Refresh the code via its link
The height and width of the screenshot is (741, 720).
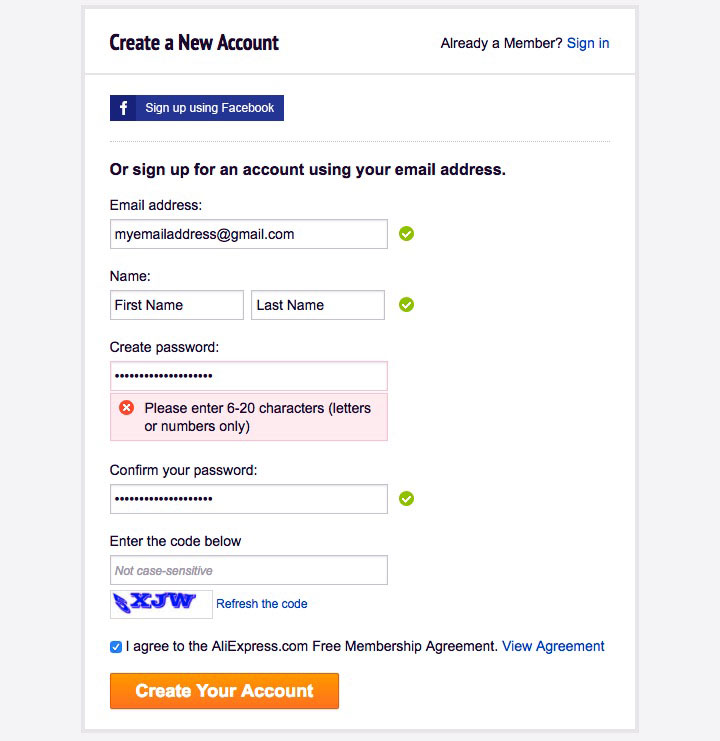tap(262, 604)
